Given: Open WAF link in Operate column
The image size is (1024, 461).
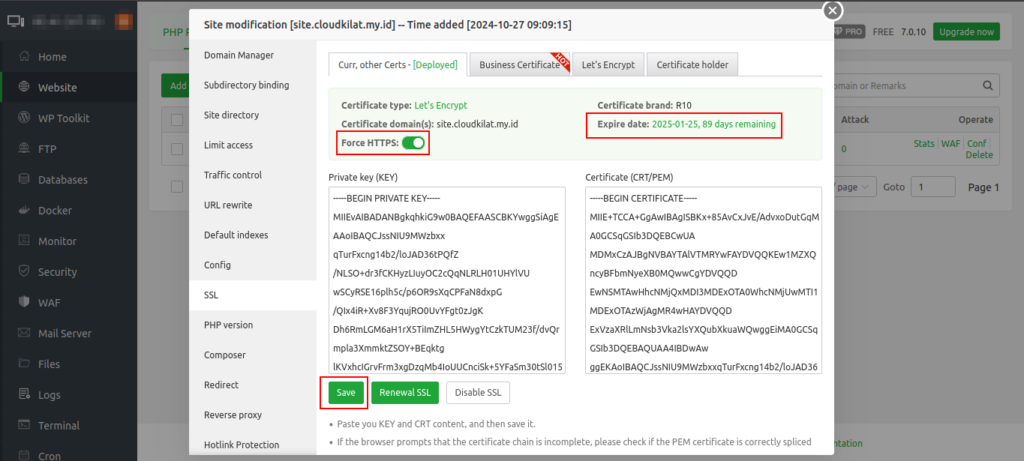Looking at the screenshot, I should (x=951, y=144).
